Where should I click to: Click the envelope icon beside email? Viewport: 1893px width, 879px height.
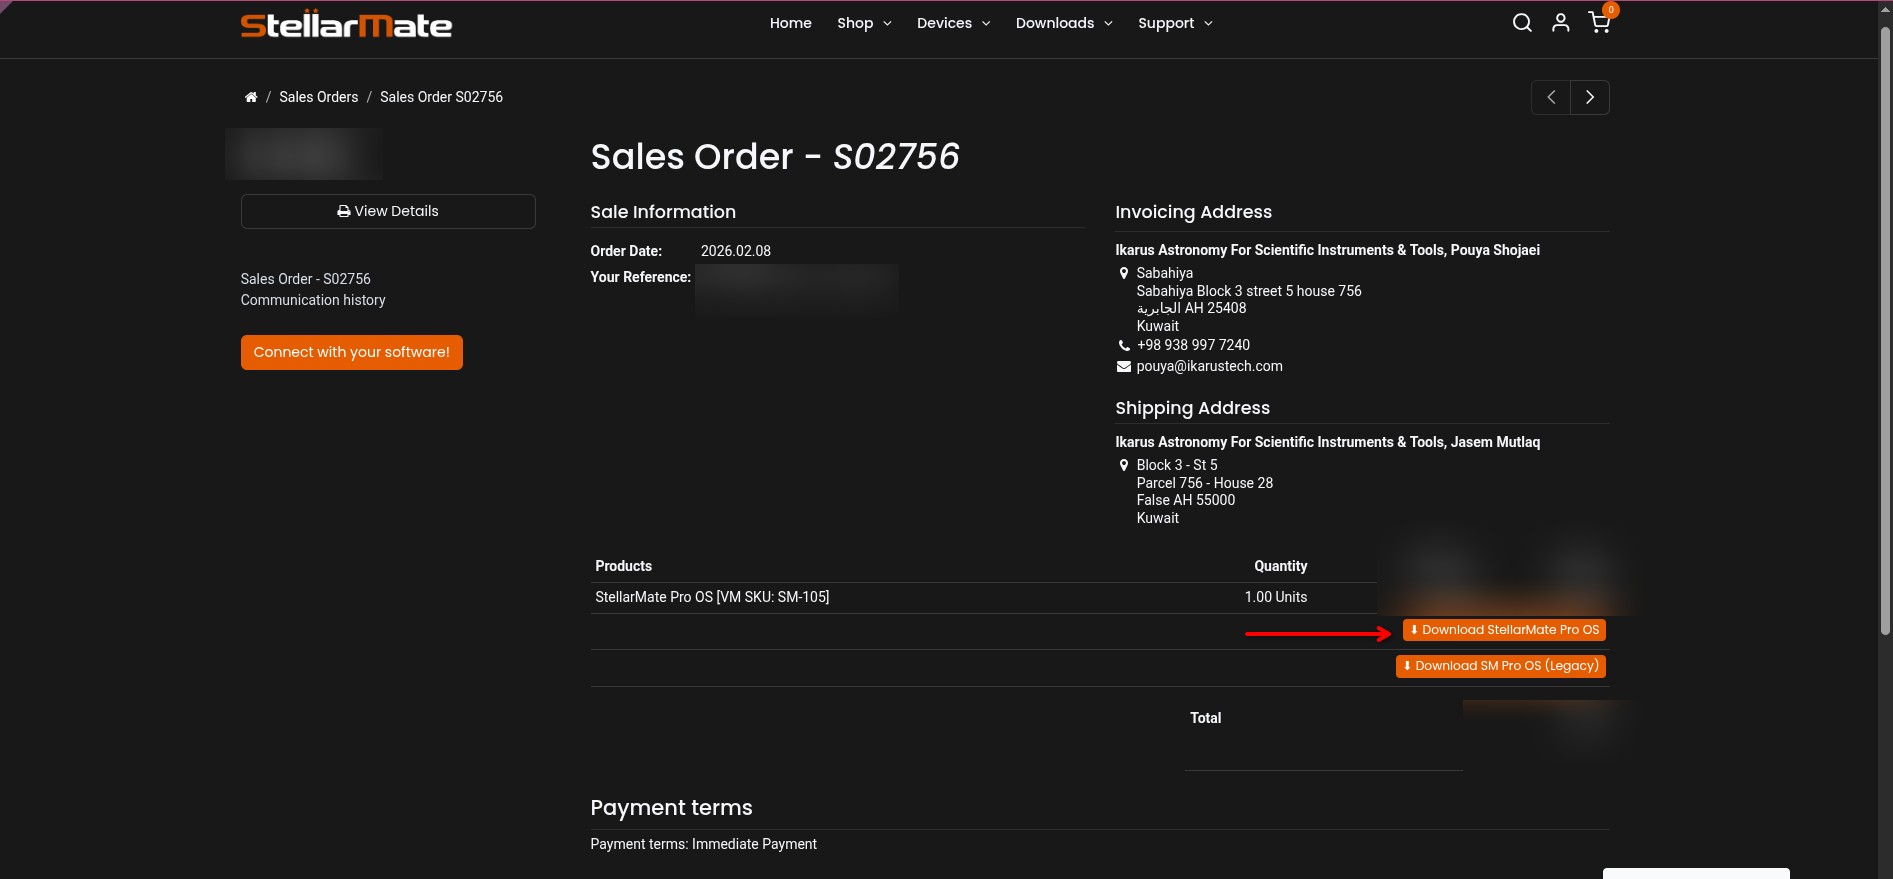[1124, 366]
